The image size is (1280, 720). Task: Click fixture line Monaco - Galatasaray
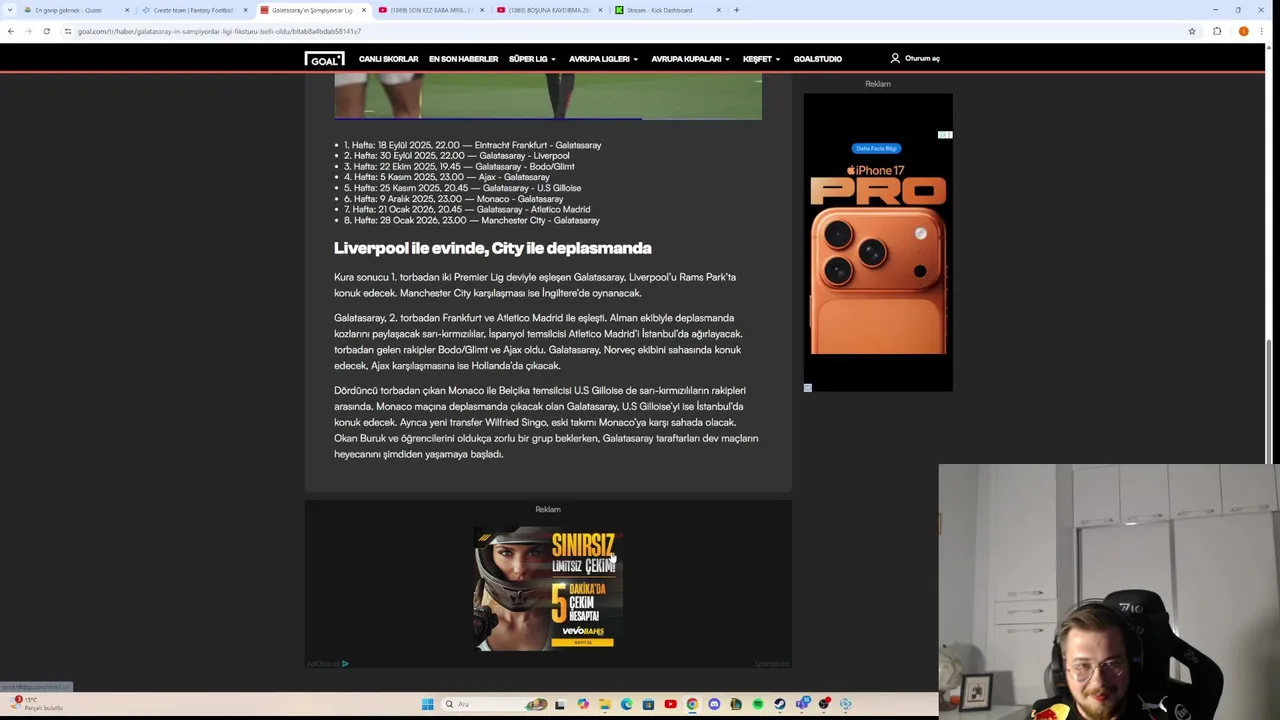pos(453,199)
